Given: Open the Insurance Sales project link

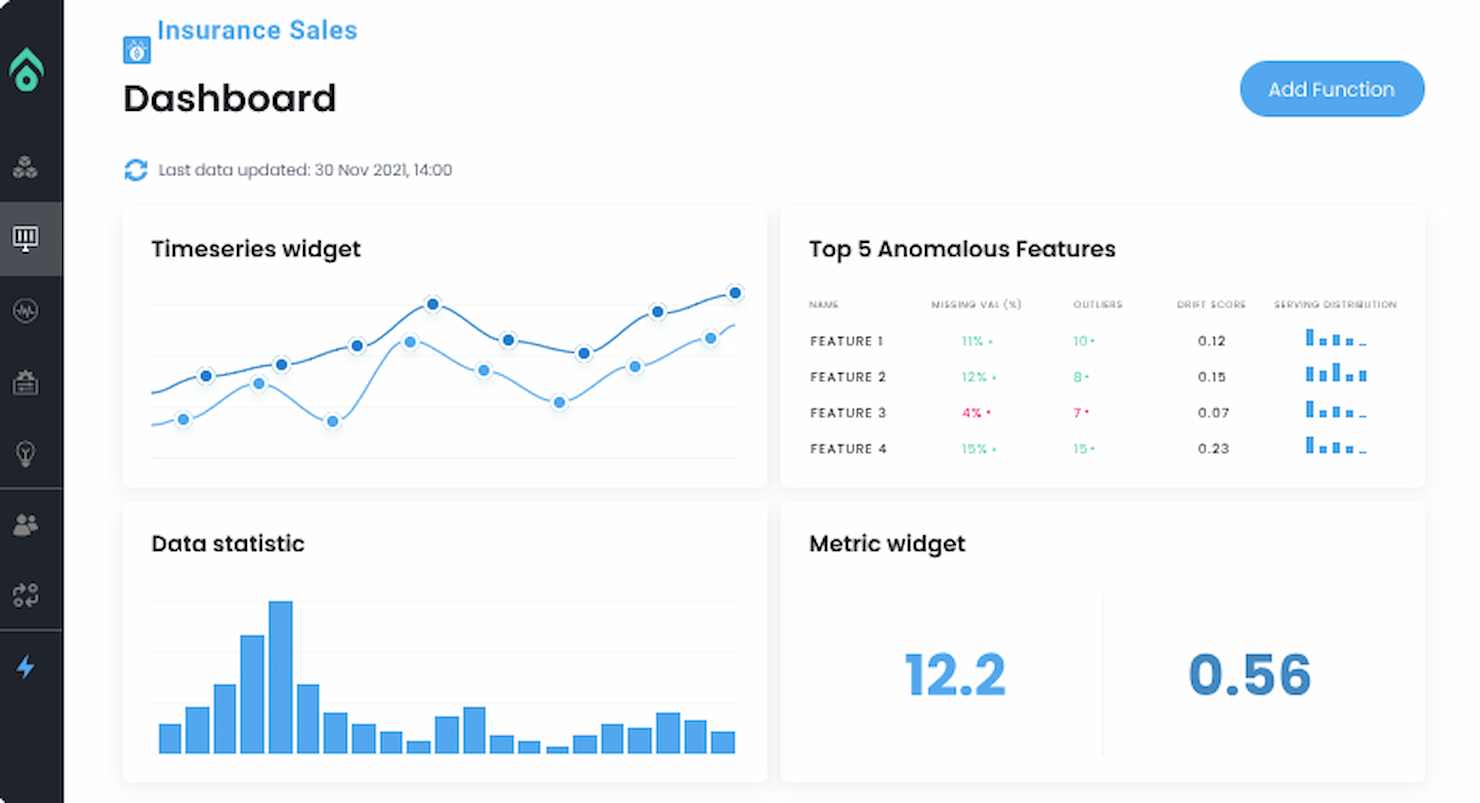Looking at the screenshot, I should point(257,30).
